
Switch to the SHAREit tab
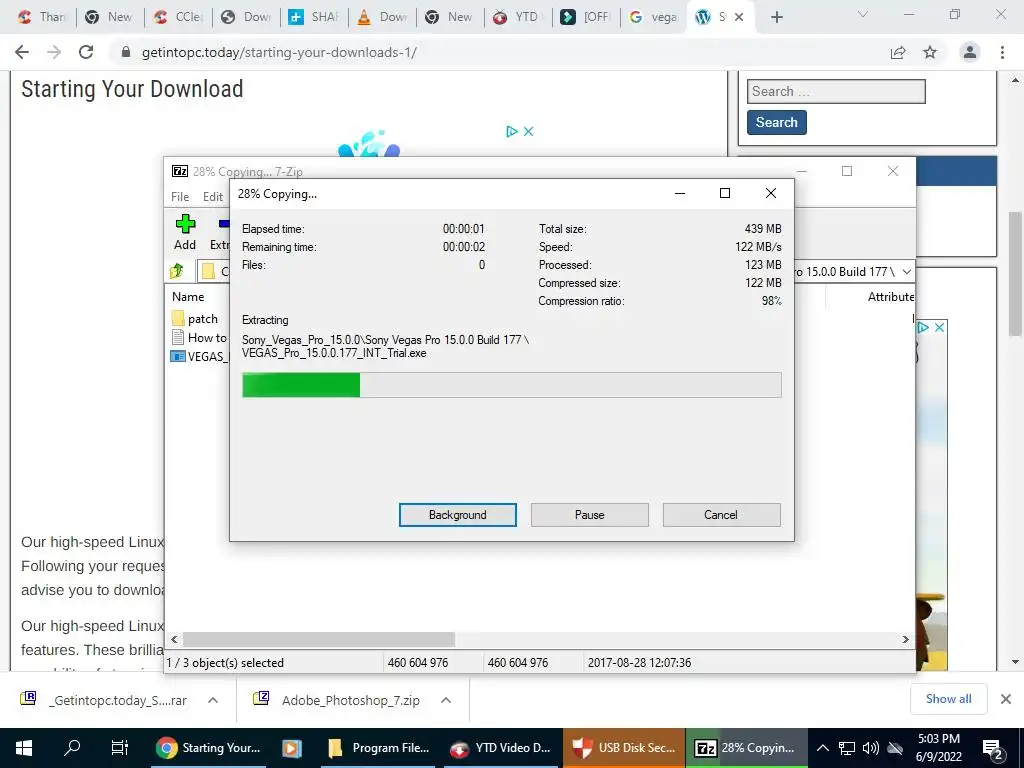pyautogui.click(x=314, y=18)
